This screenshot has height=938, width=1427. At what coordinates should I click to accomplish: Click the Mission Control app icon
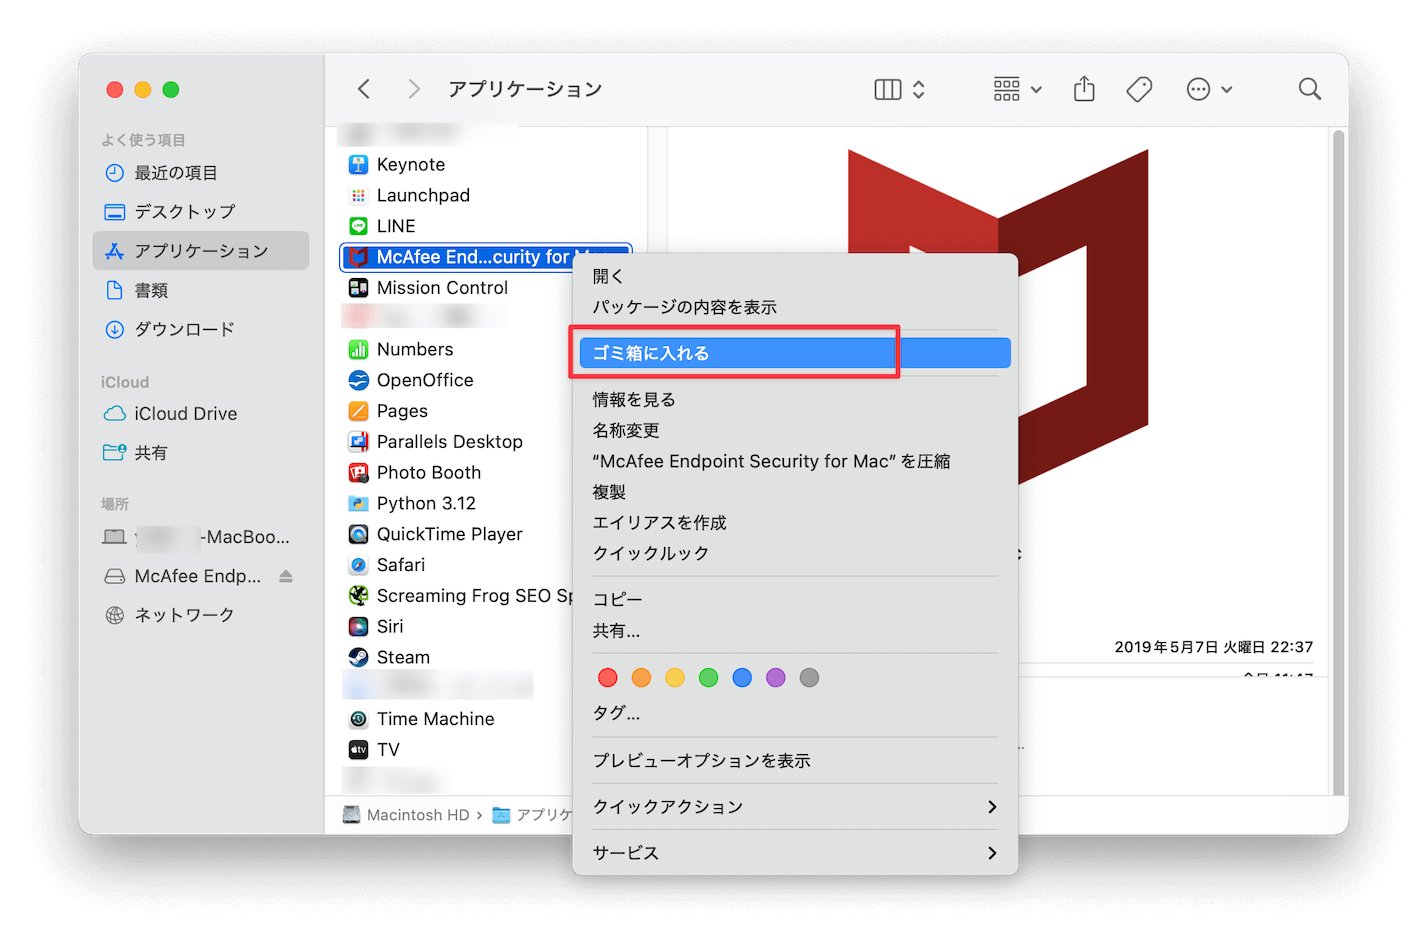click(x=358, y=288)
